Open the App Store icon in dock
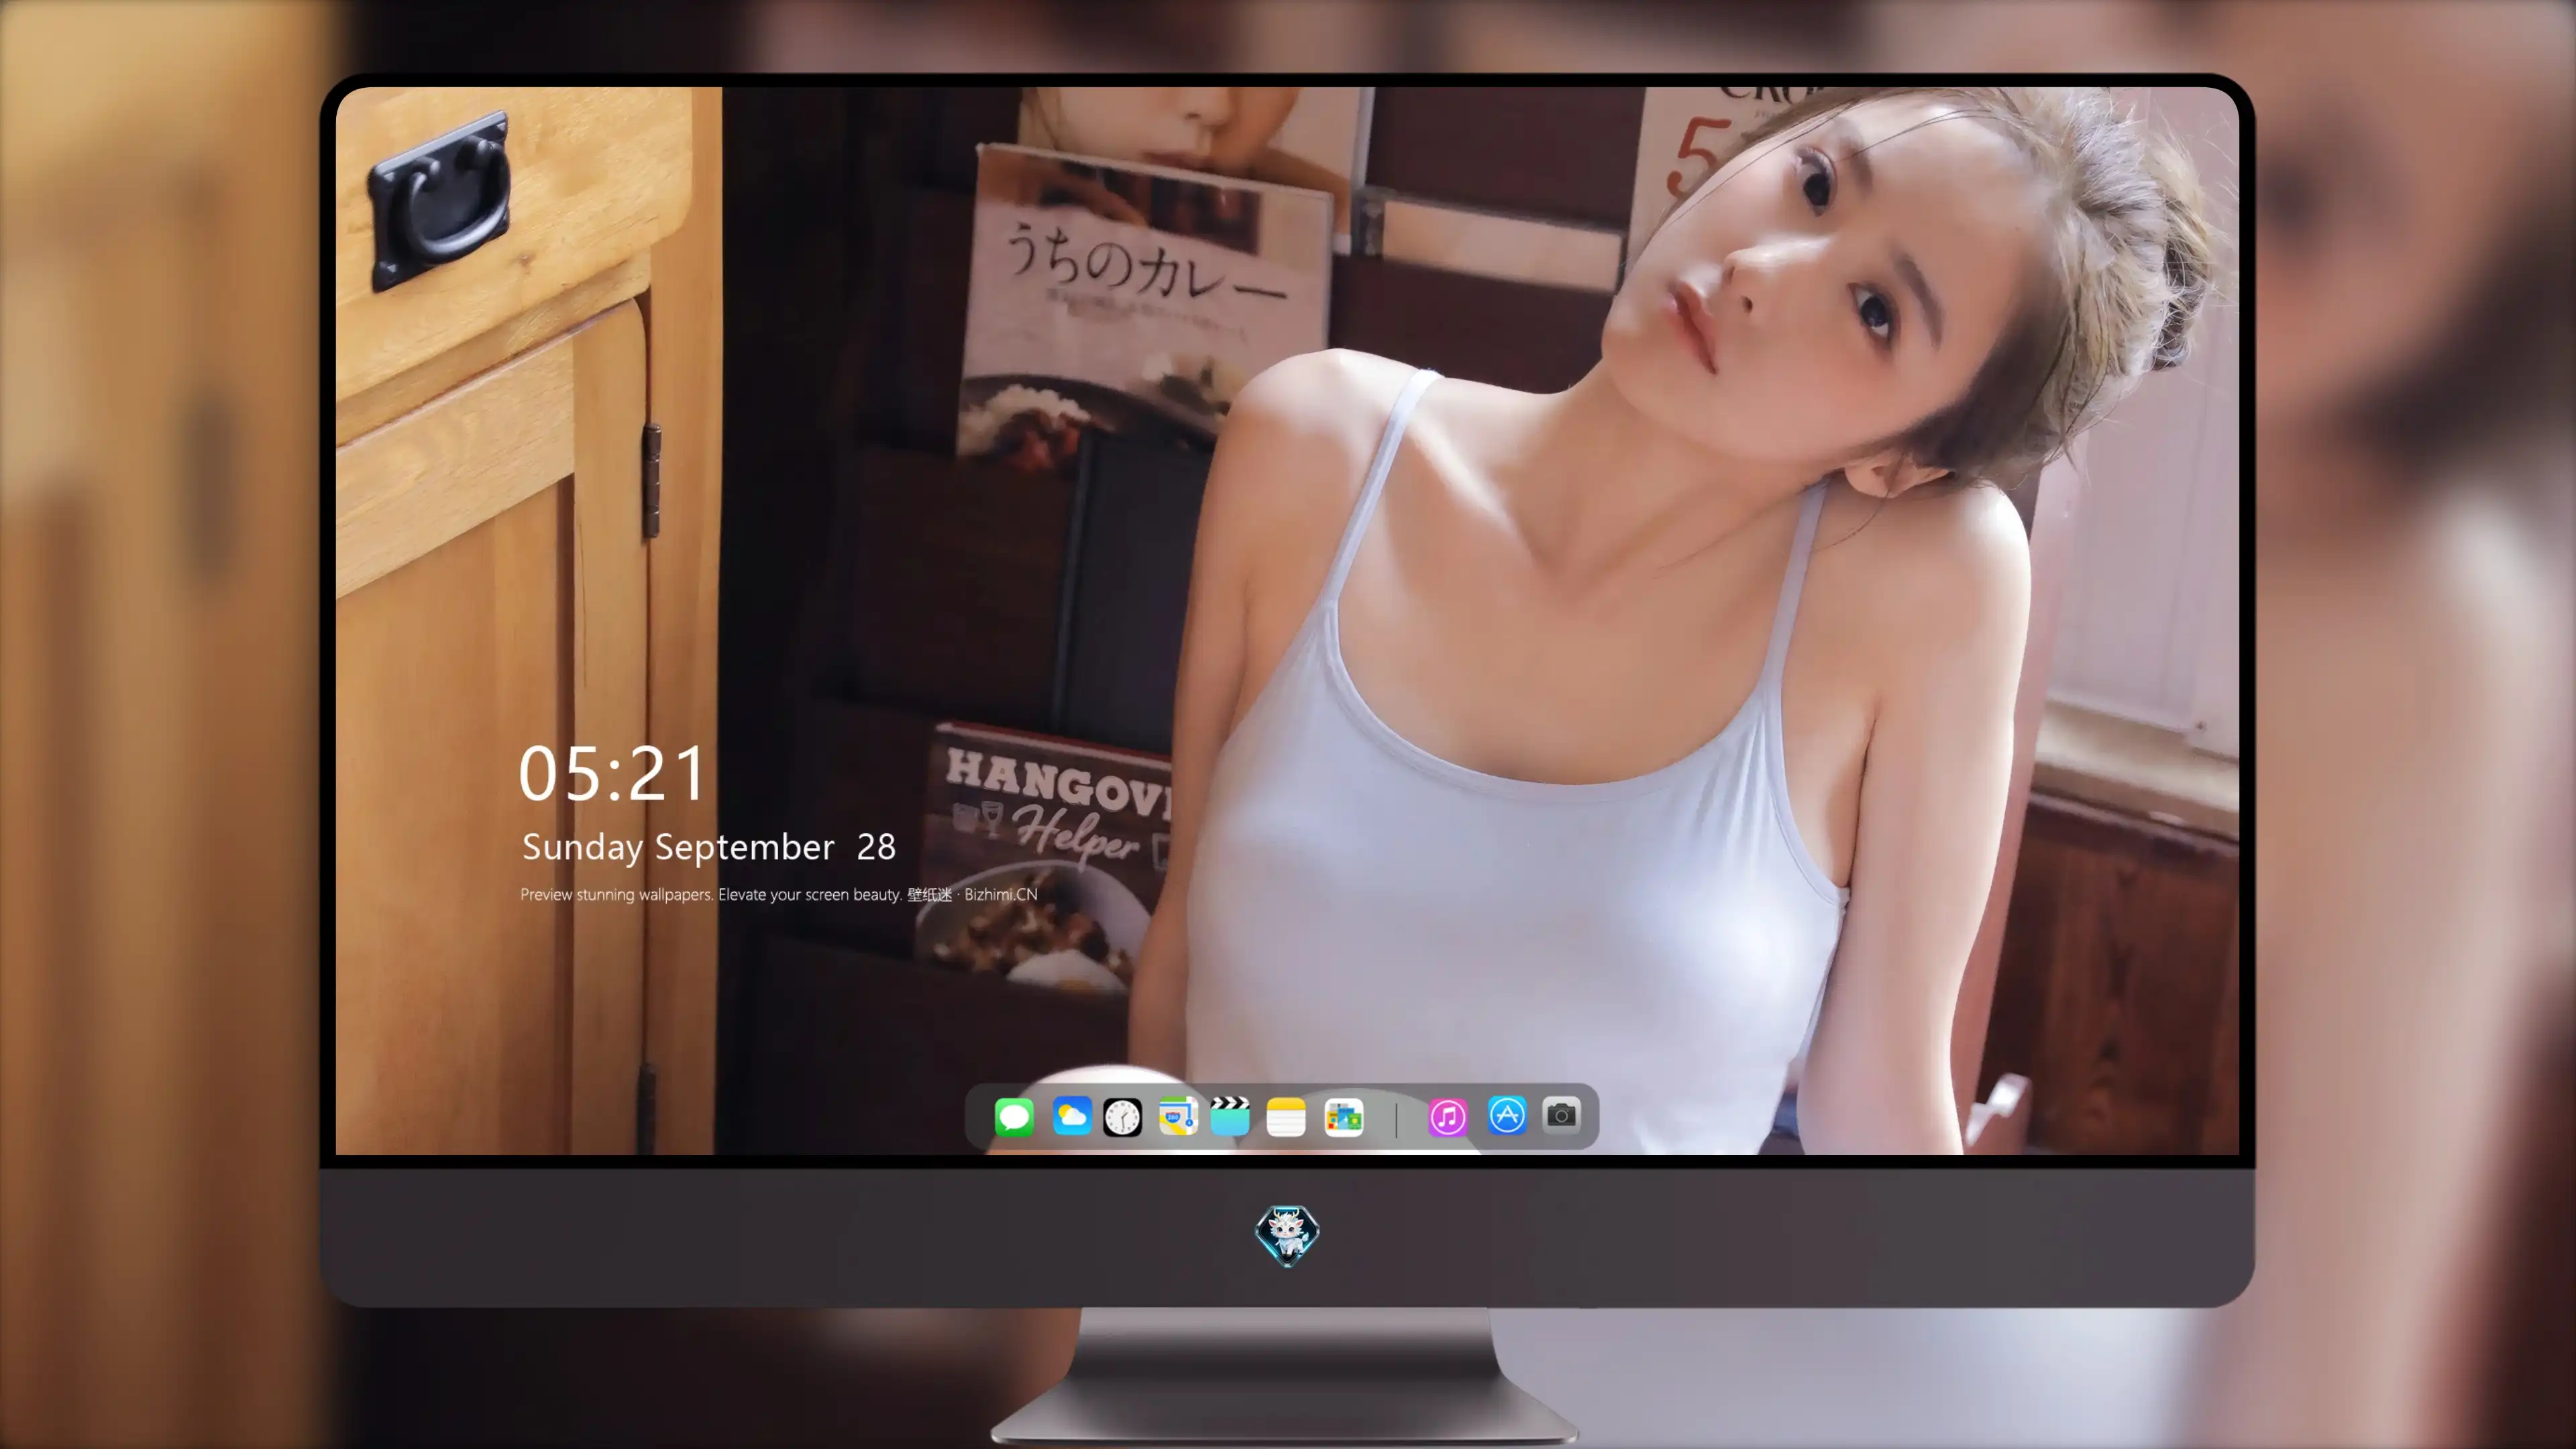The width and height of the screenshot is (2576, 1449). [x=1507, y=1115]
